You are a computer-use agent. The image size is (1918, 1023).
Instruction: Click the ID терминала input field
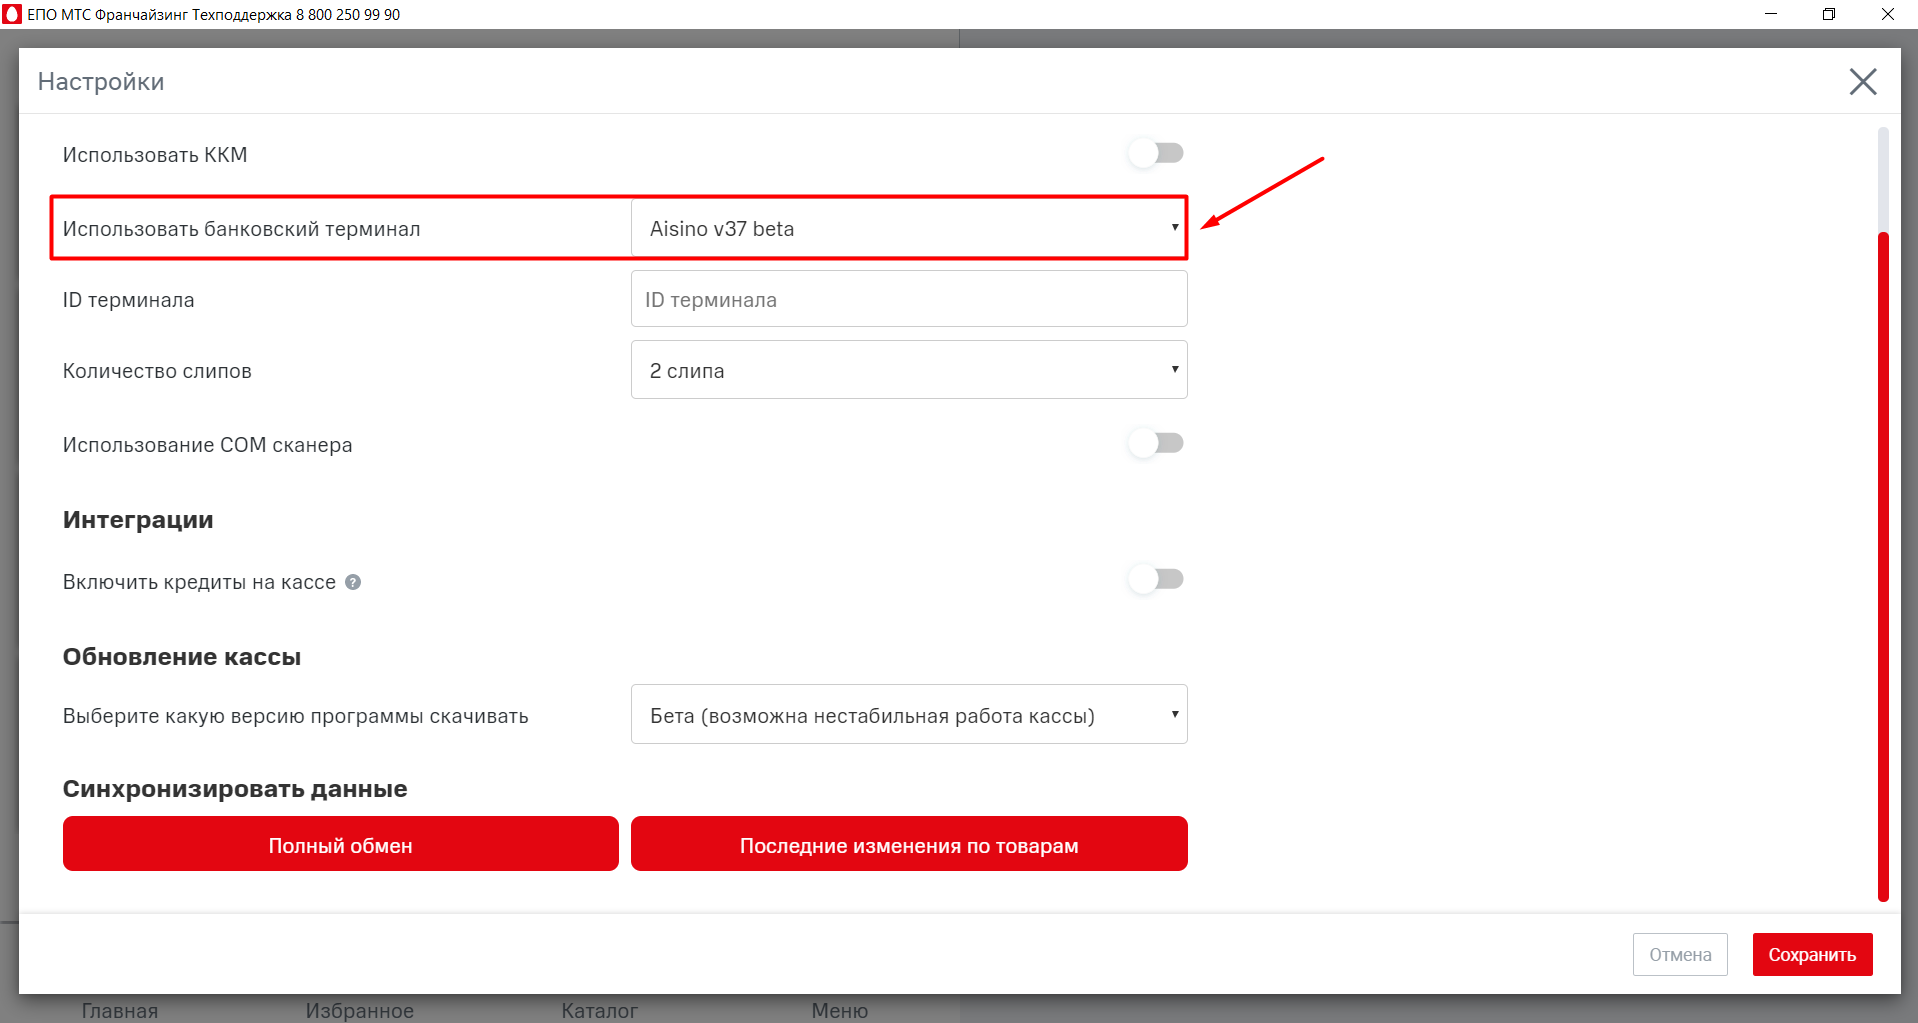coord(909,299)
